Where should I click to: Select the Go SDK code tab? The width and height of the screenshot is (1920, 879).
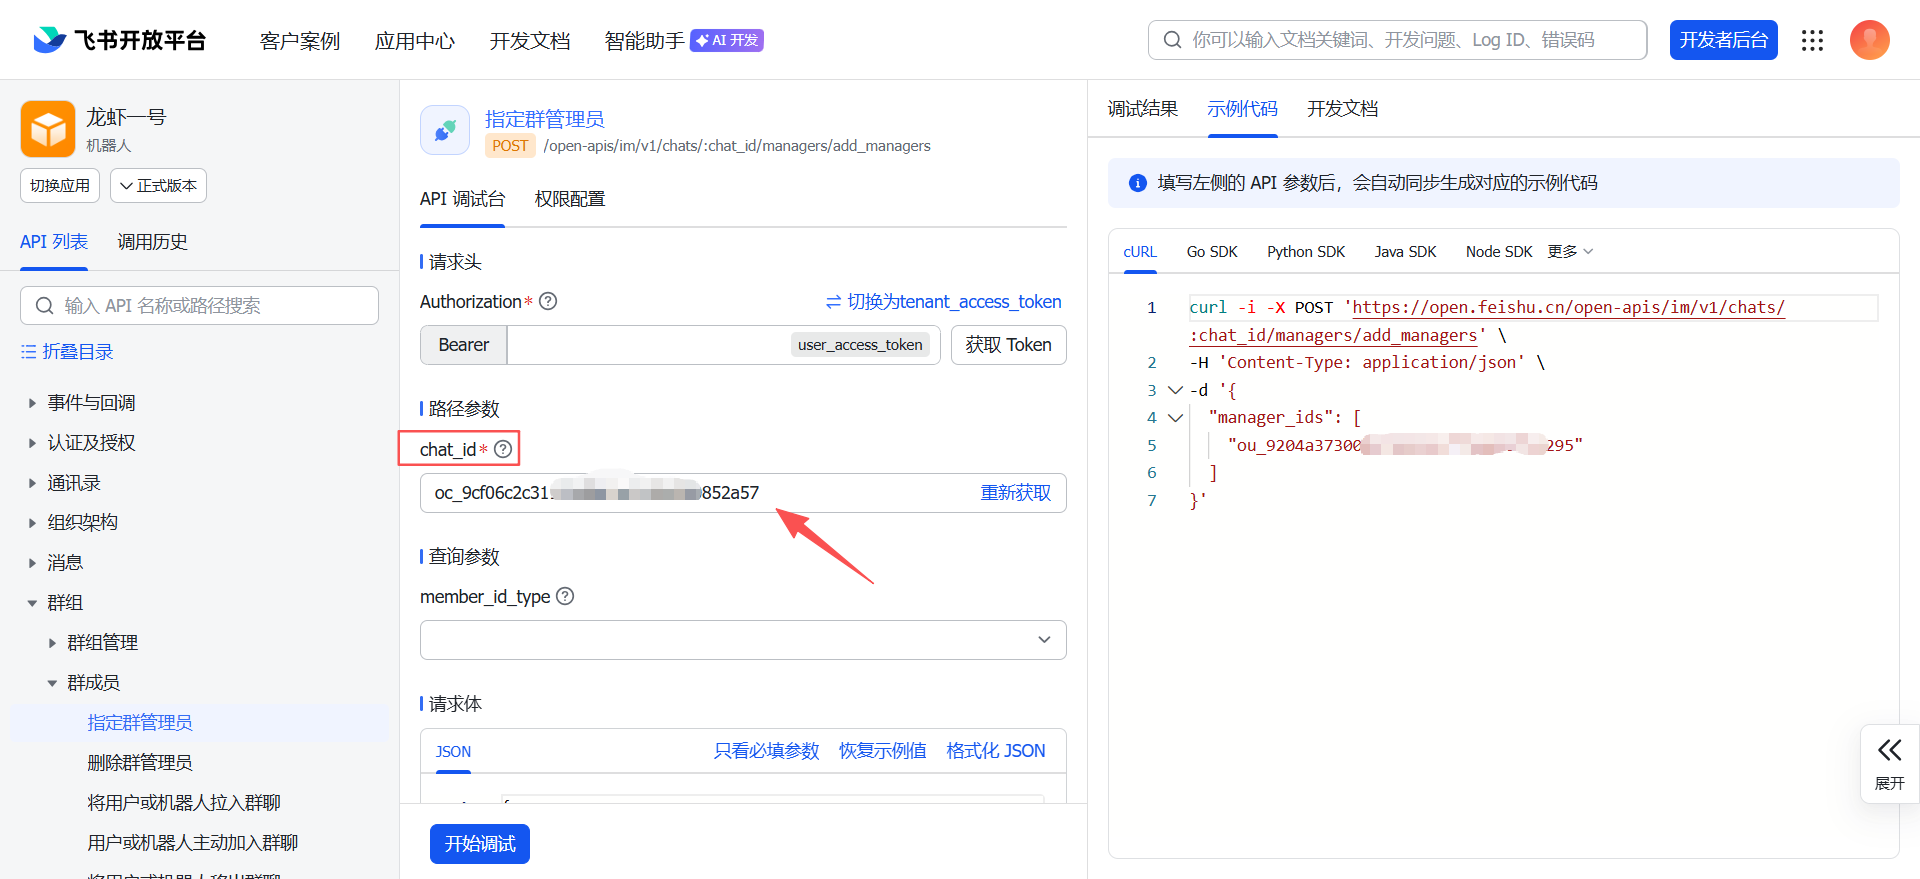click(1212, 252)
